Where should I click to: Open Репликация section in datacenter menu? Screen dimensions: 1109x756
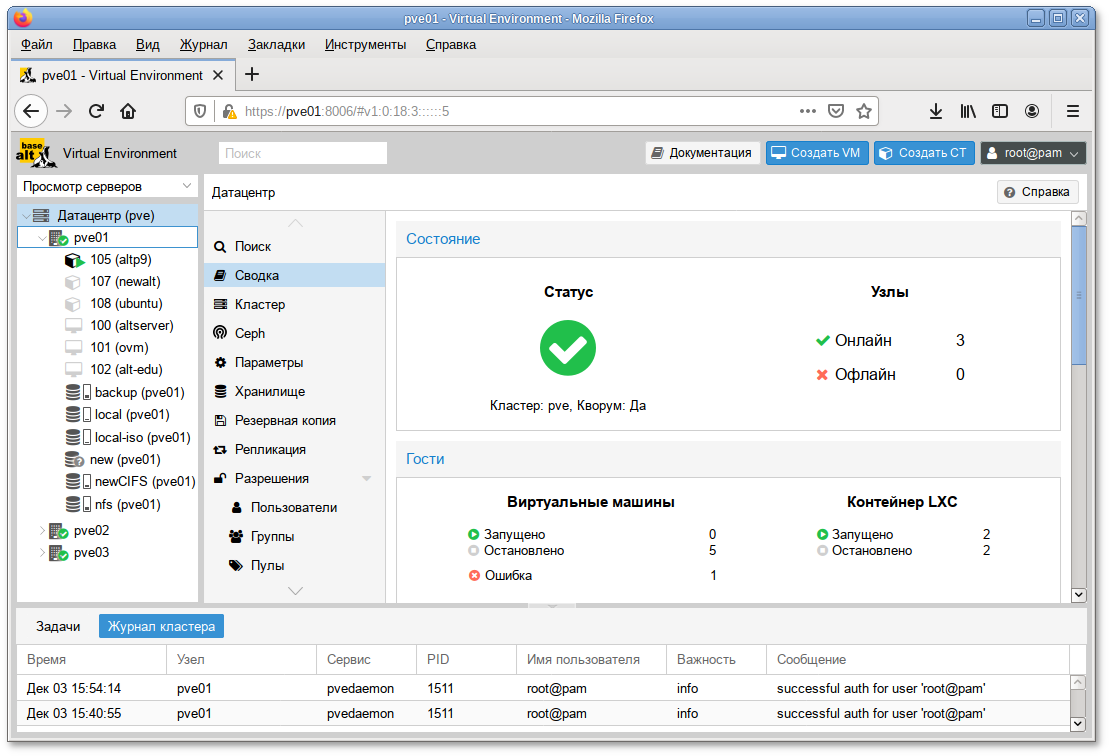point(294,449)
